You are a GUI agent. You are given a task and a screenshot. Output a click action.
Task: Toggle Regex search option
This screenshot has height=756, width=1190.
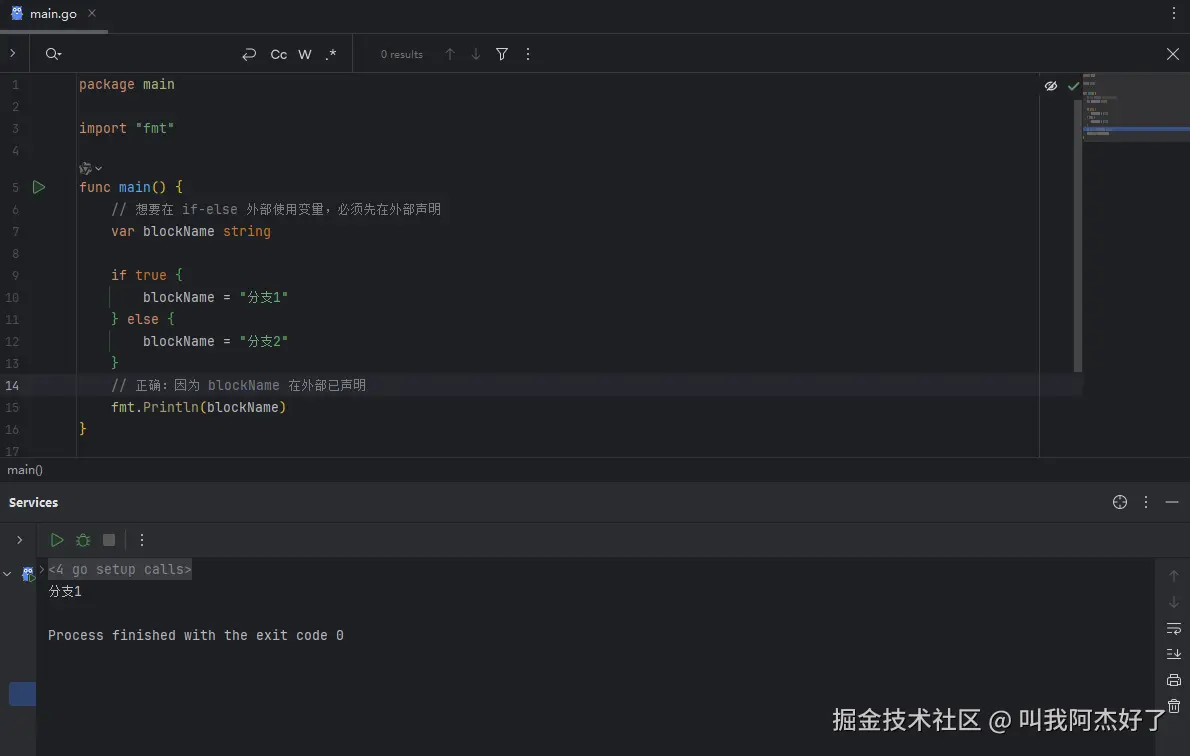coord(331,54)
